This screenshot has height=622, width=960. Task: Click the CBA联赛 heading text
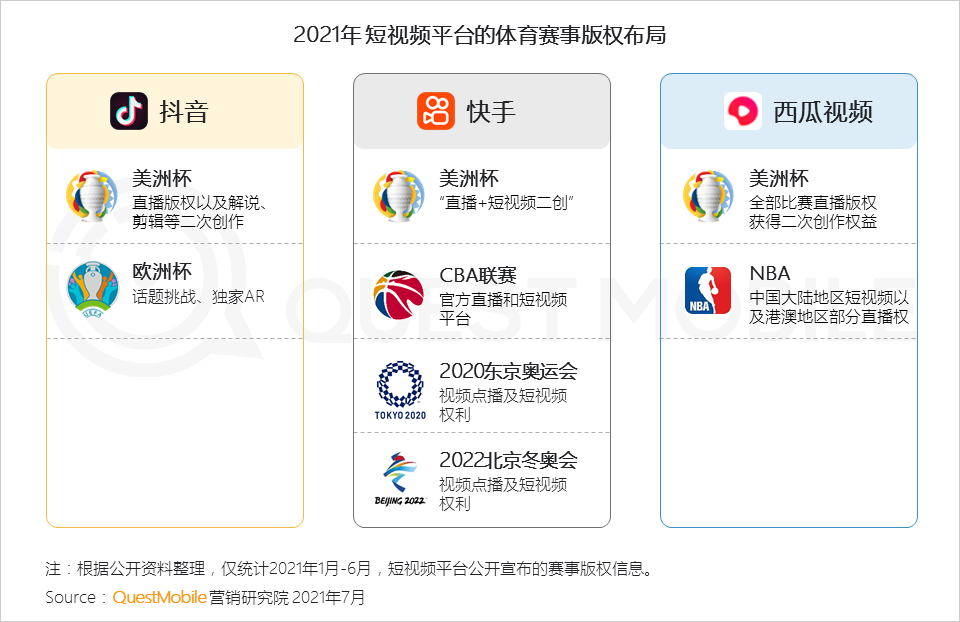point(478,275)
